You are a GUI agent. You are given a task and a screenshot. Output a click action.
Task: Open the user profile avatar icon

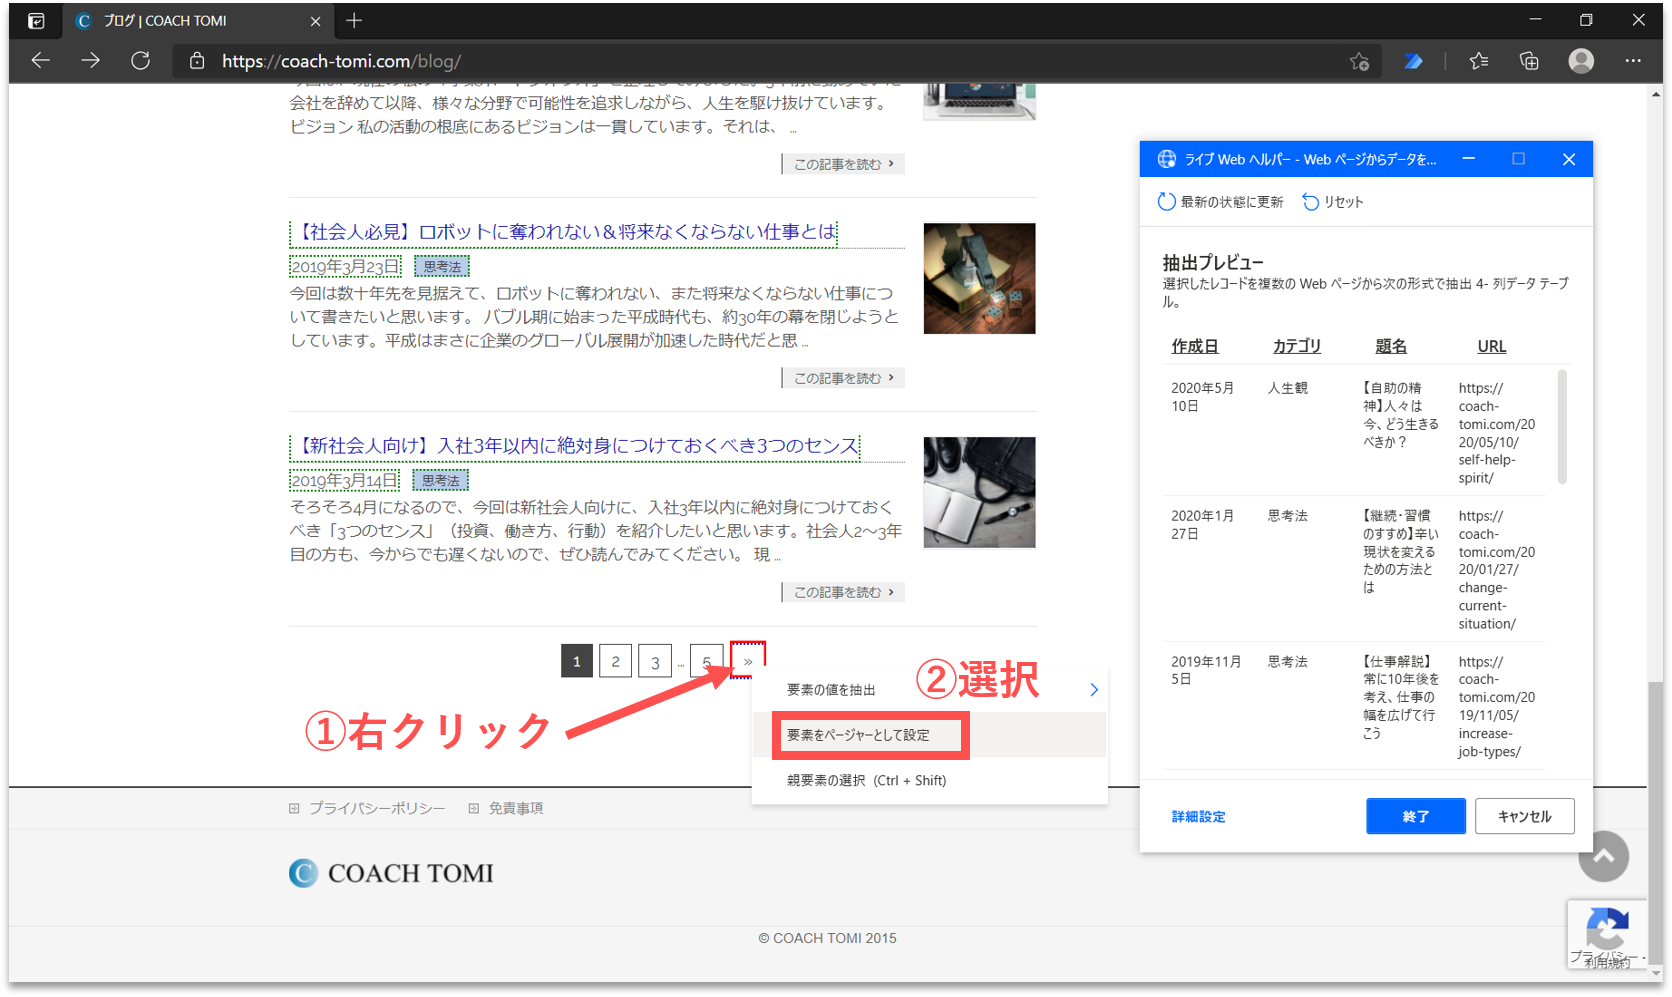(x=1581, y=61)
